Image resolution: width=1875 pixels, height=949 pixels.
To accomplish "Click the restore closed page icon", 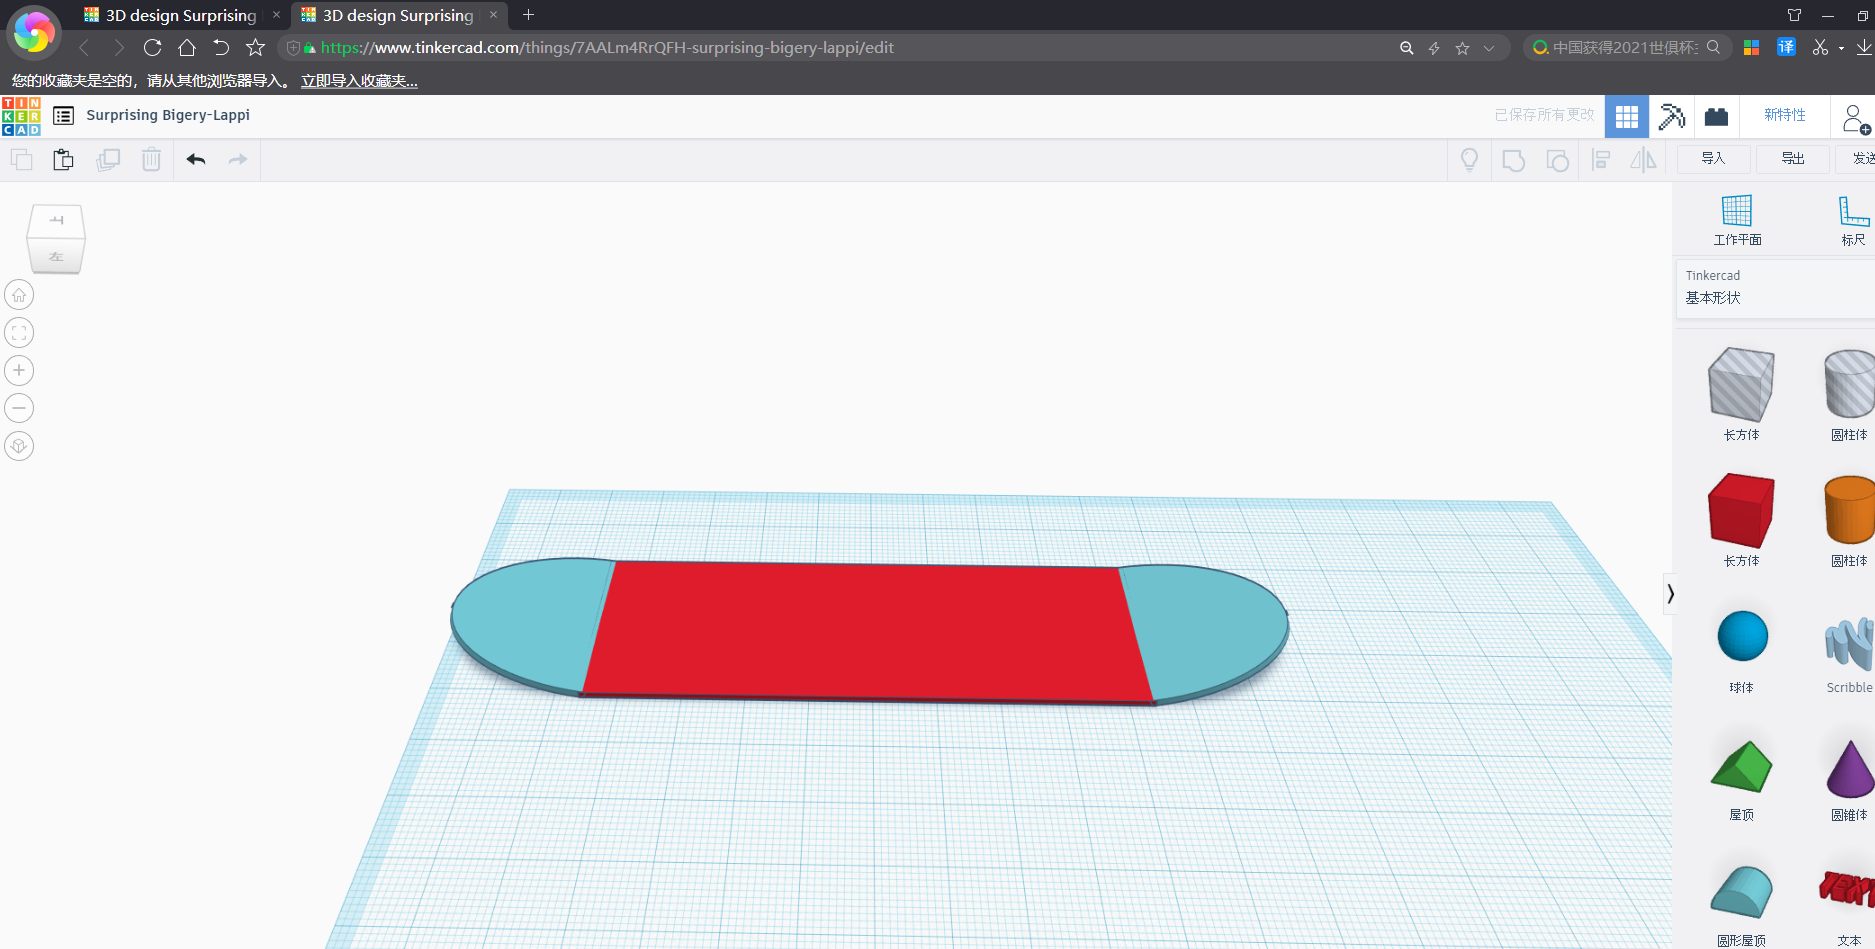I will click(221, 47).
